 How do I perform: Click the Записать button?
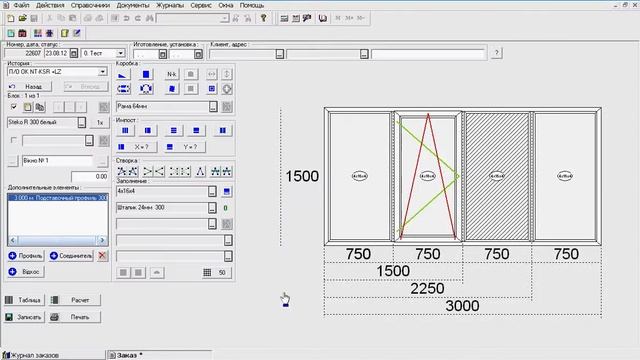24,317
